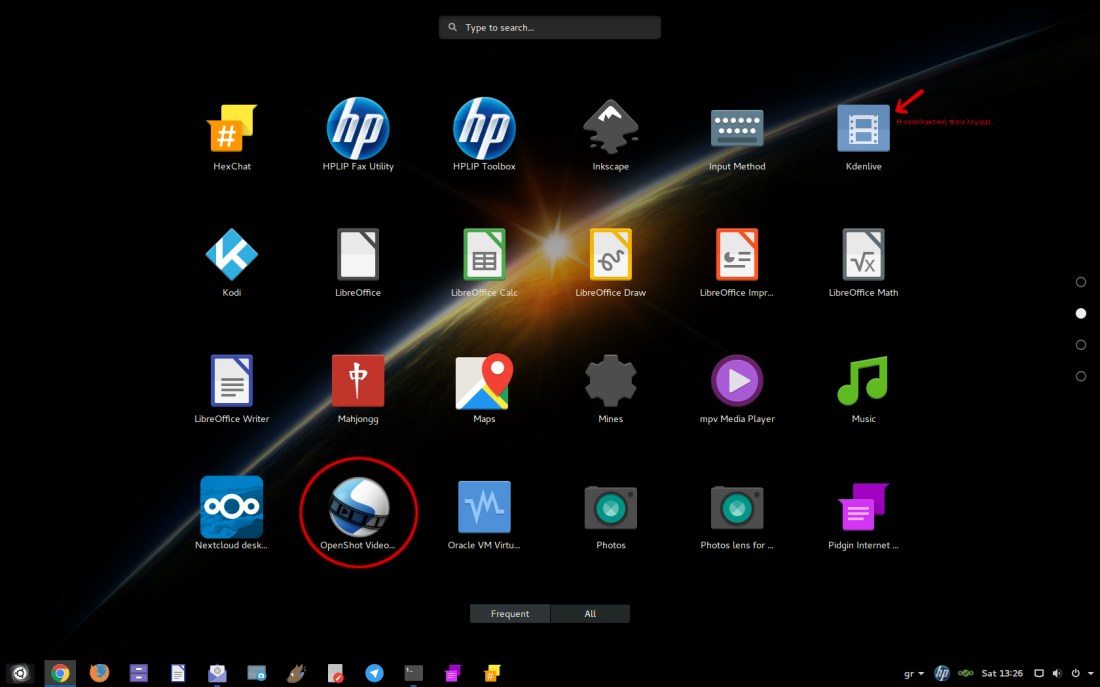
Task: Launch Nextcloud desktop client
Action: point(232,508)
